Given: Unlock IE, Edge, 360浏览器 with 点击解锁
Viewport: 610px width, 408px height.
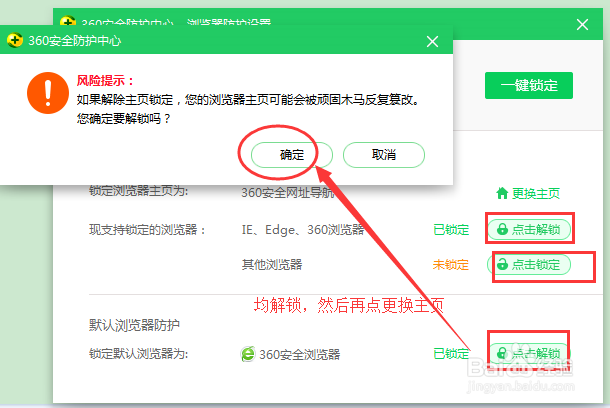Looking at the screenshot, I should click(529, 229).
